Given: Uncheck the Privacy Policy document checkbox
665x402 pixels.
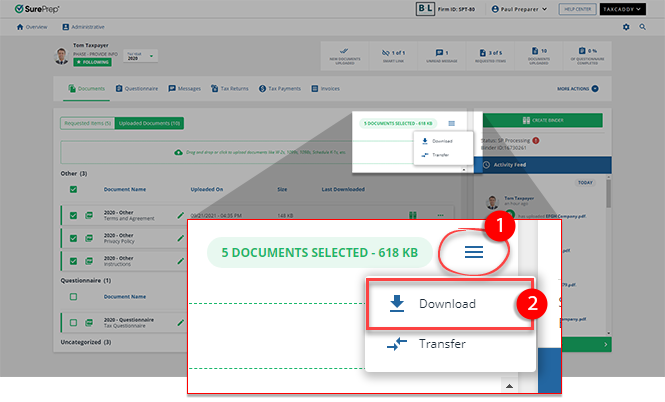Looking at the screenshot, I should point(74,237).
